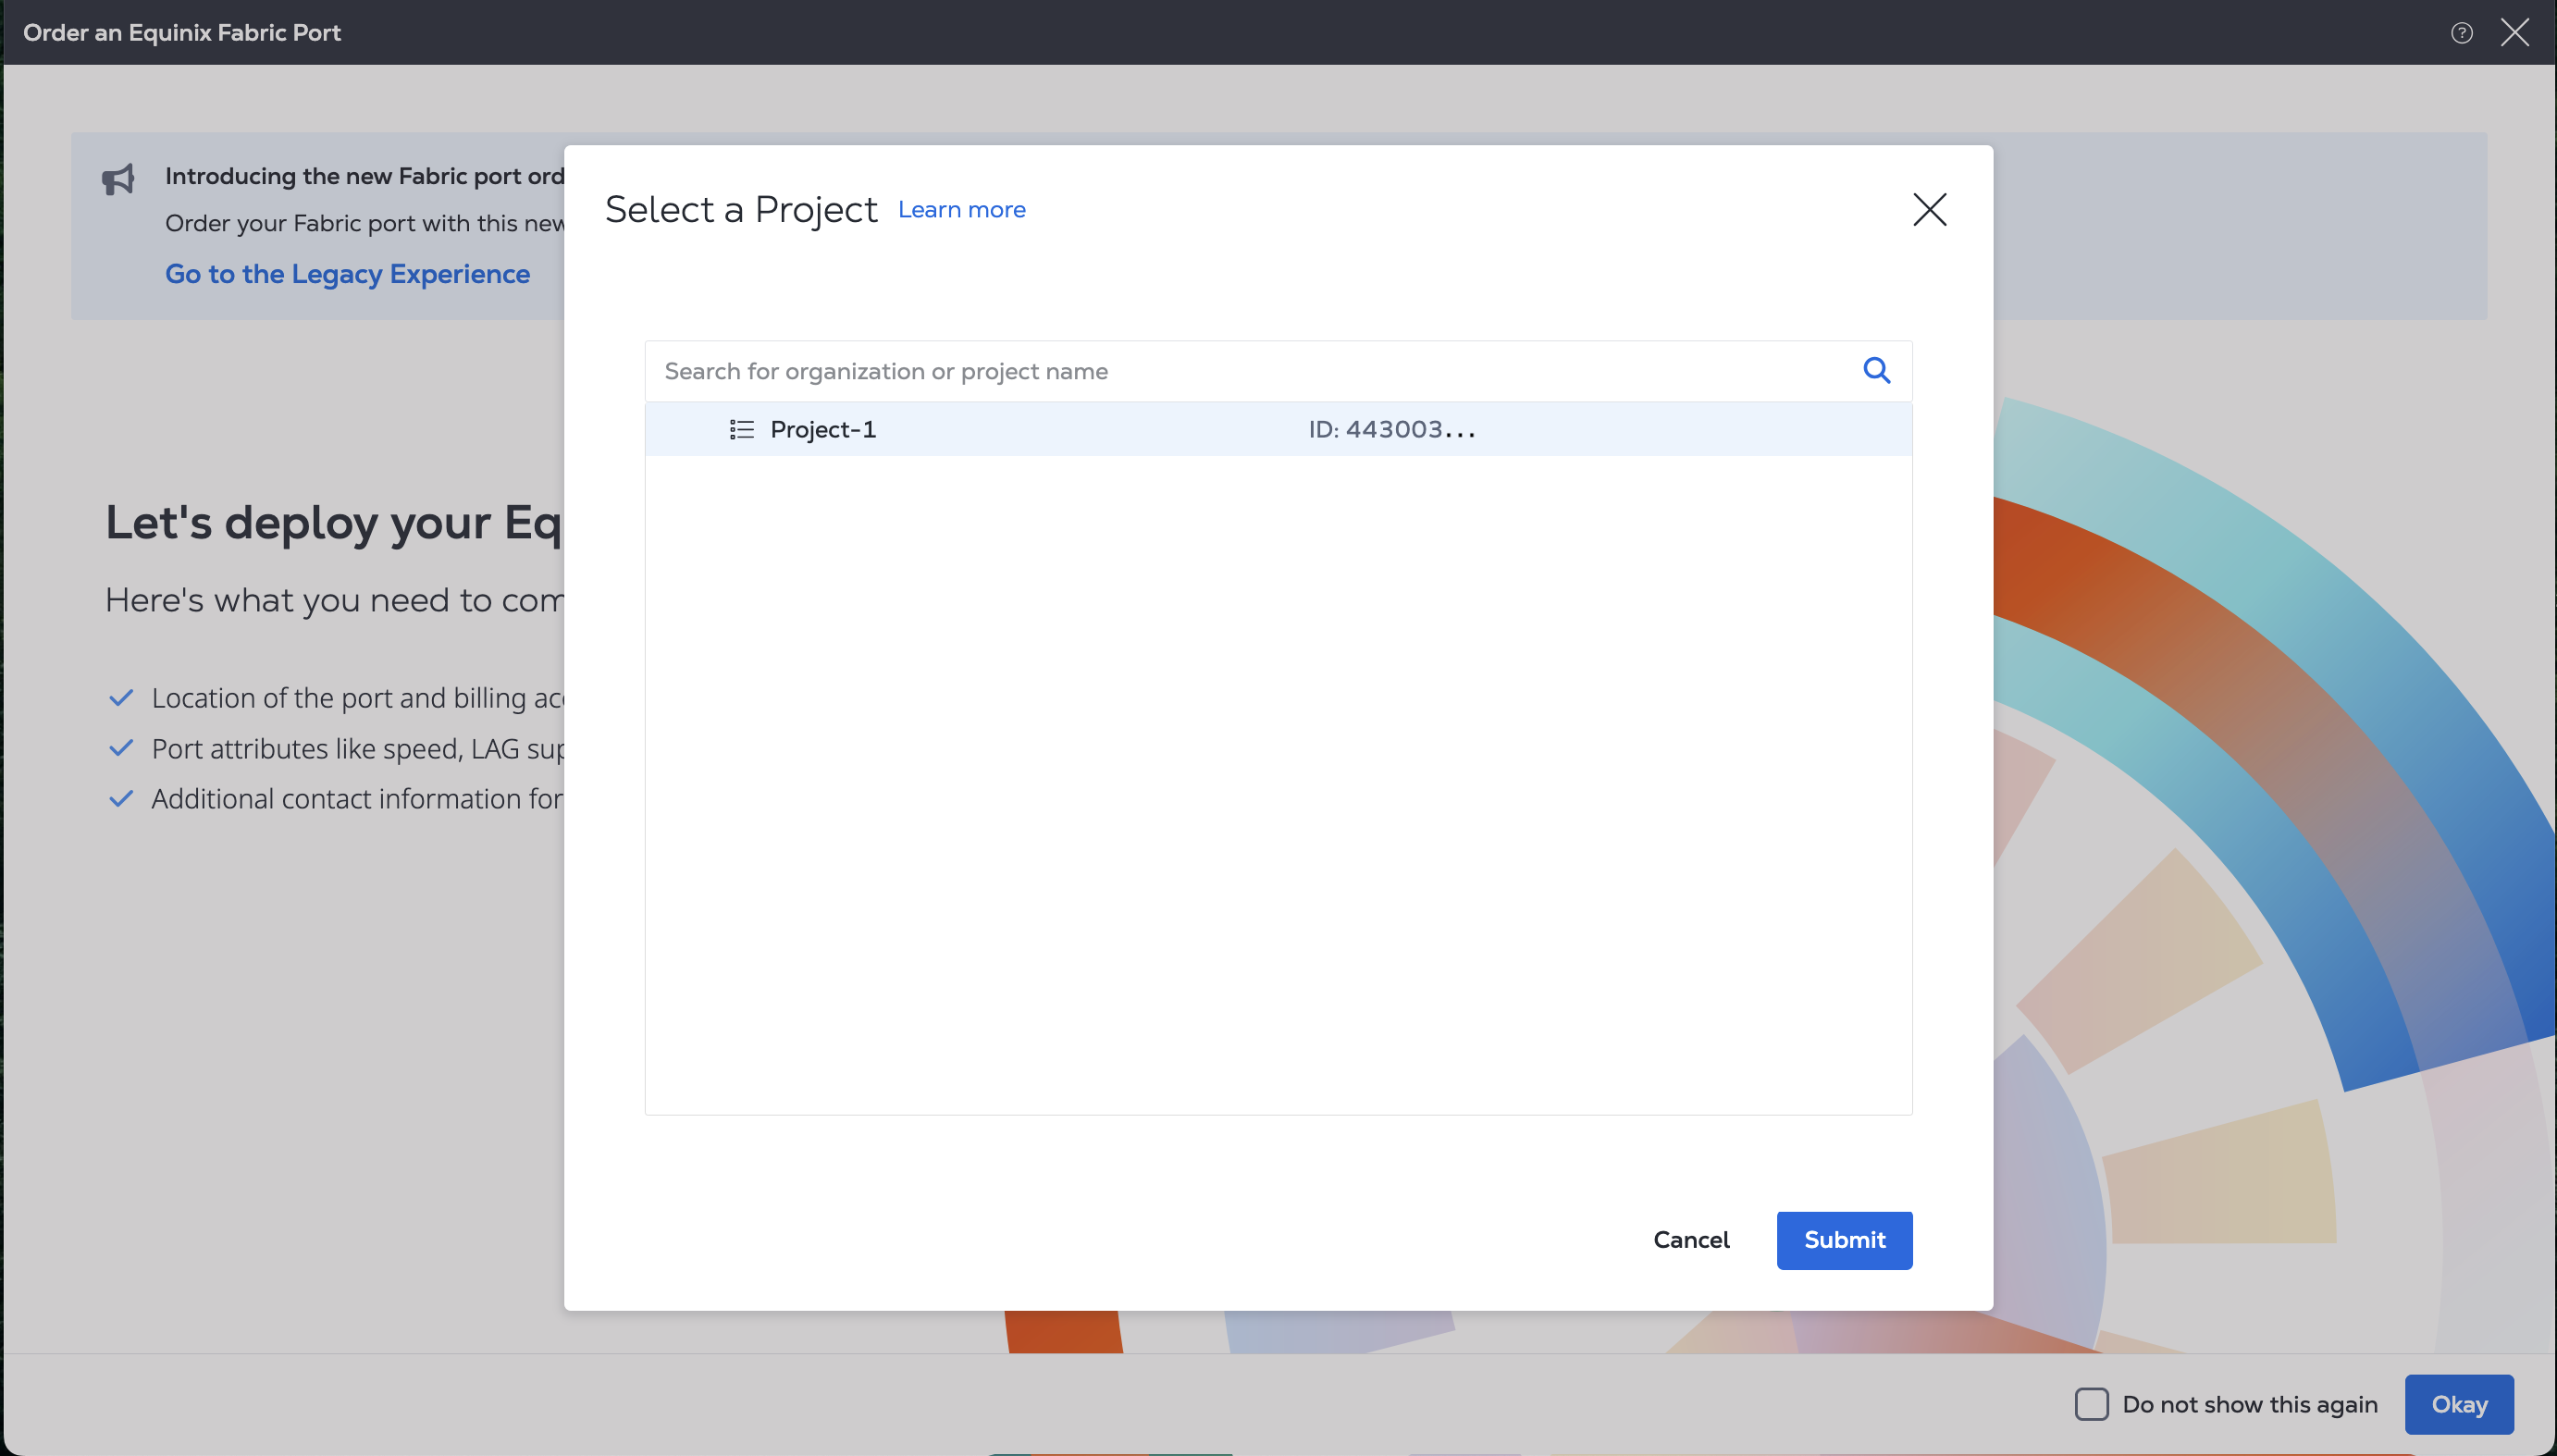Screen dimensions: 2557x1456
Task: Click the Select a Project heading
Action: (x=741, y=210)
